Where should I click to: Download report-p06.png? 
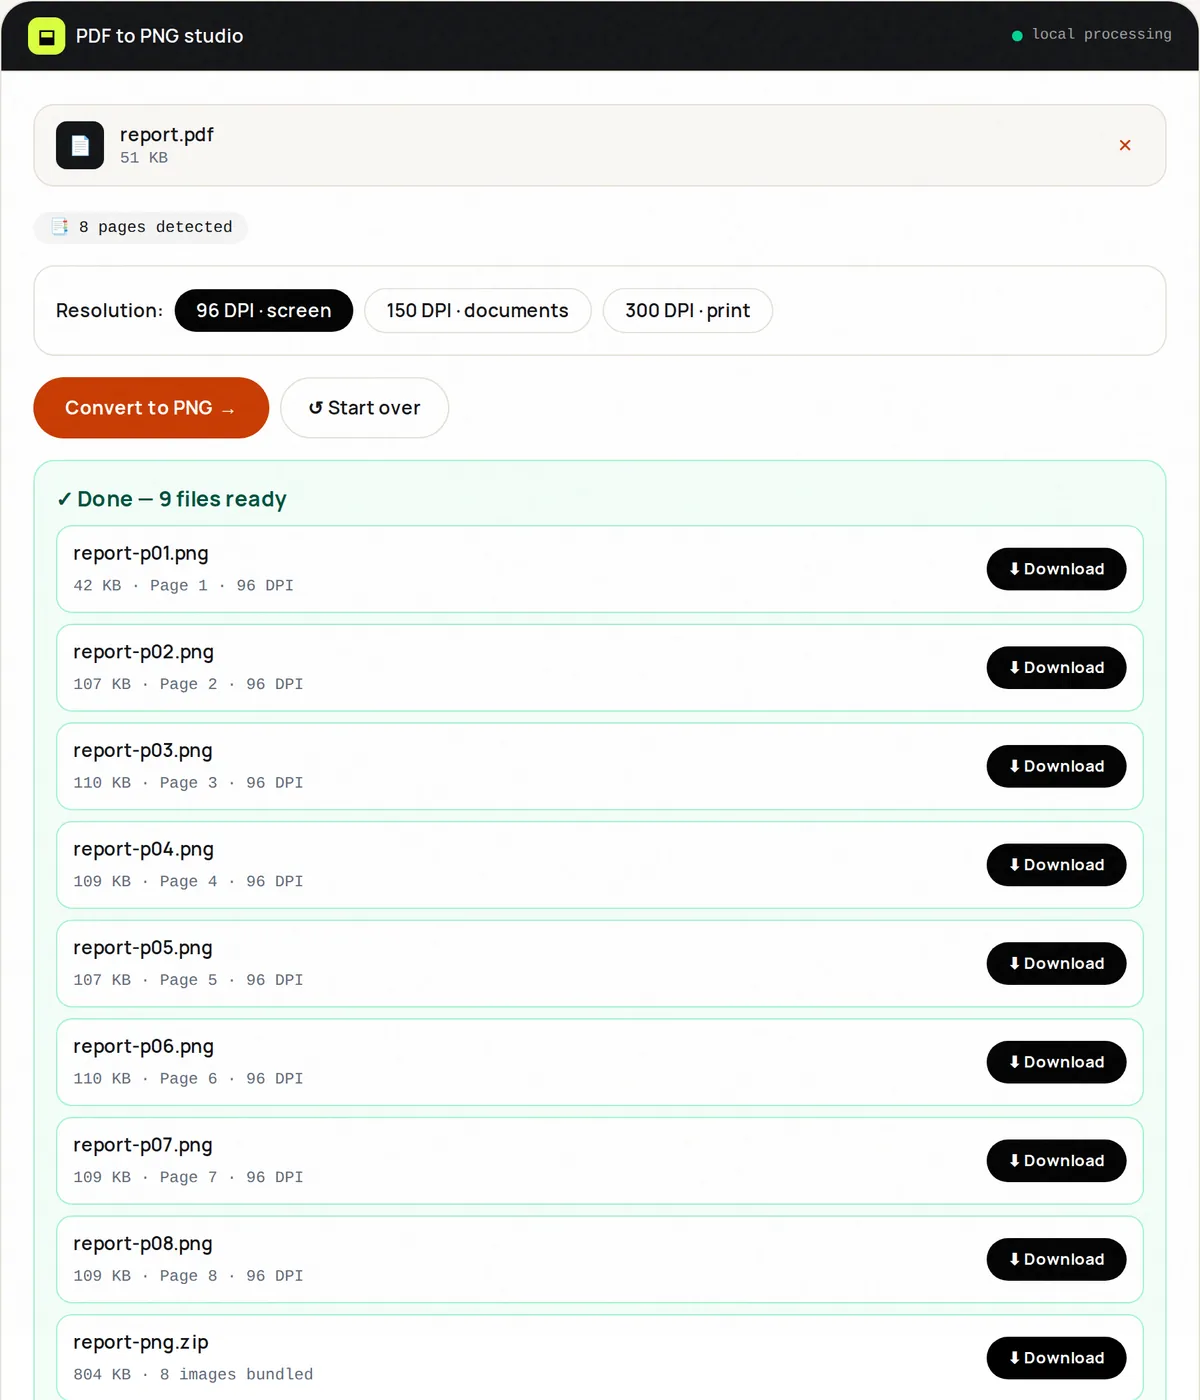click(1056, 1062)
